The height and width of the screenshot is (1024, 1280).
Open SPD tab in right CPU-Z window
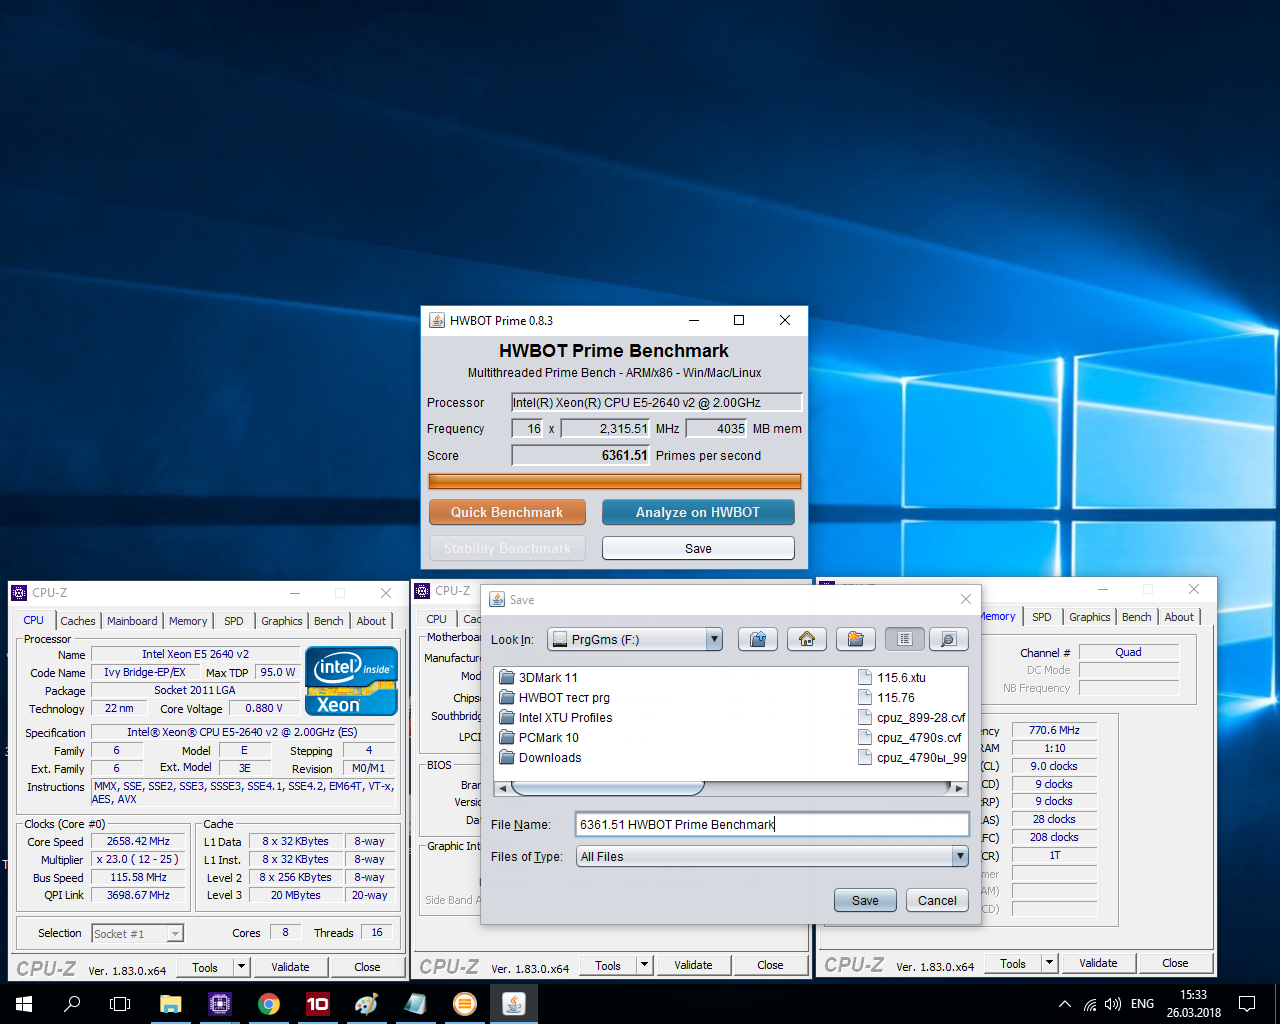[1042, 617]
